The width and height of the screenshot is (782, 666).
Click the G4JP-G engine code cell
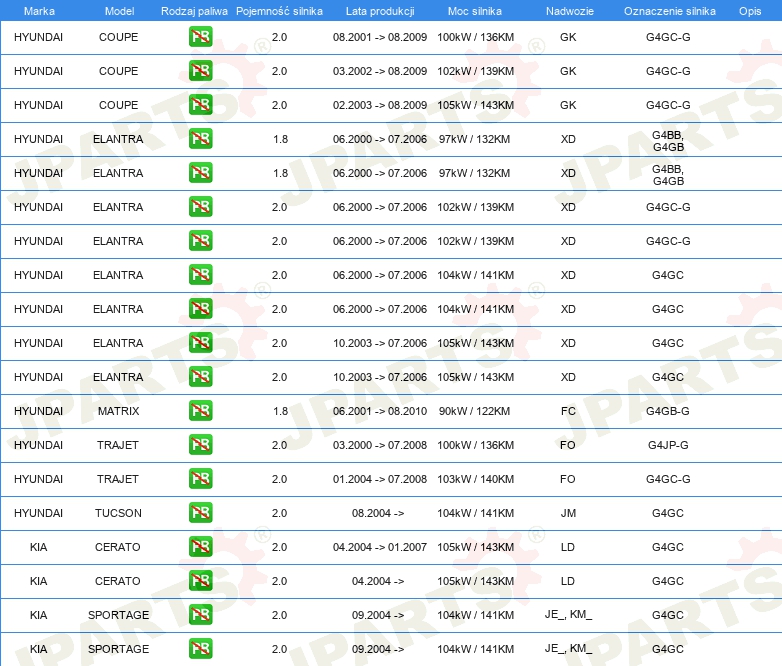coord(668,445)
